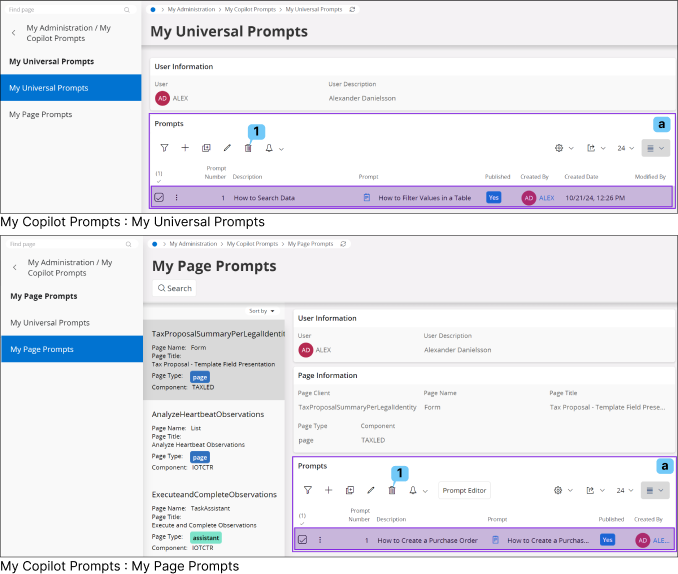Viewport: 678px width, 574px height.
Task: Toggle the How to Create a Purchase Order checkbox
Action: tap(303, 540)
